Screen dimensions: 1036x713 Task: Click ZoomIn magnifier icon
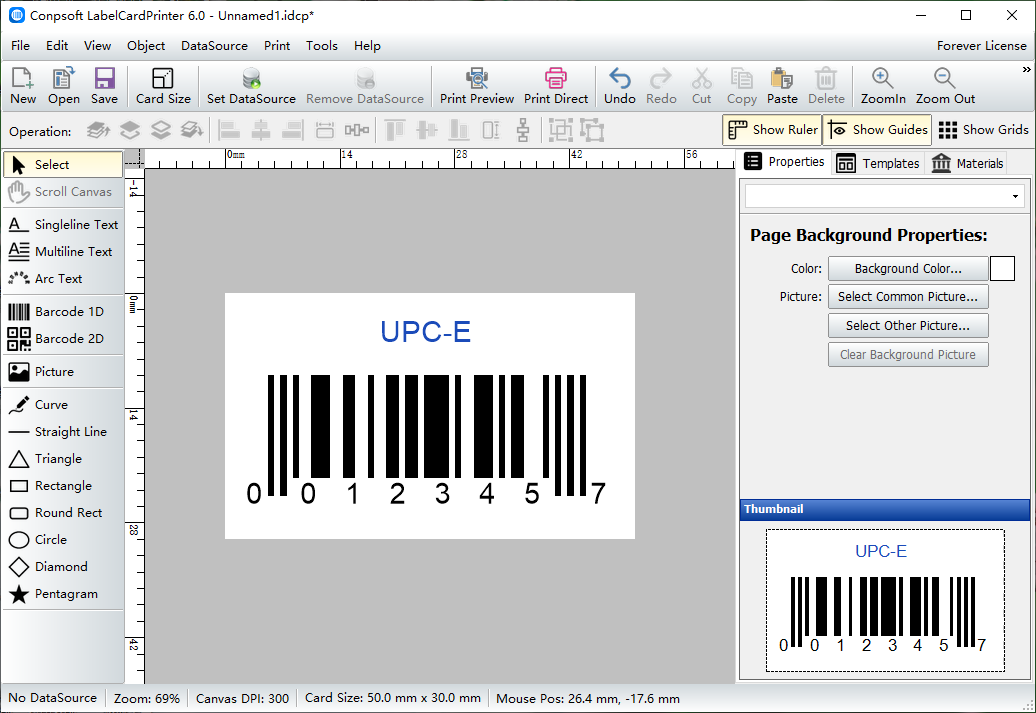pos(883,86)
